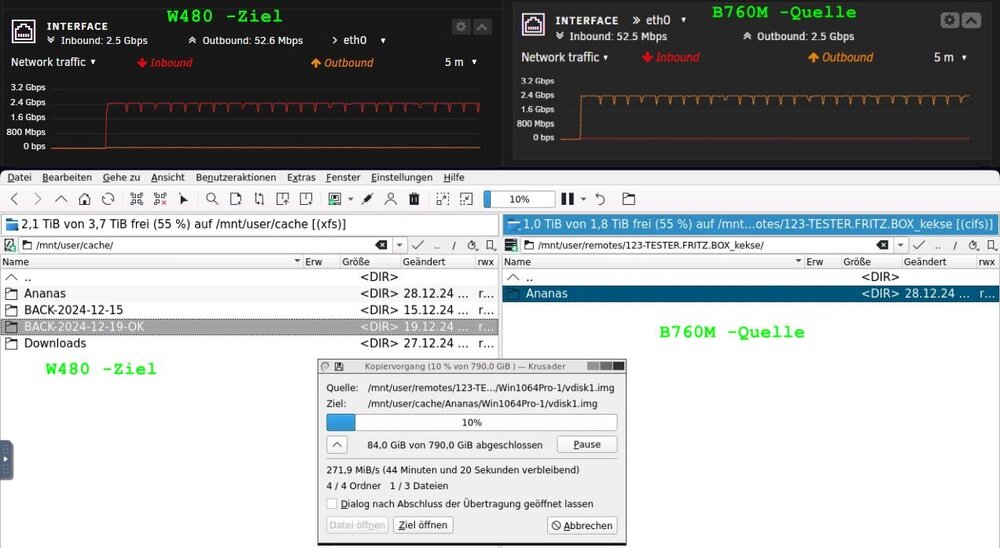
Task: Click the undo arrow beside the pause icon
Action: click(x=600, y=199)
